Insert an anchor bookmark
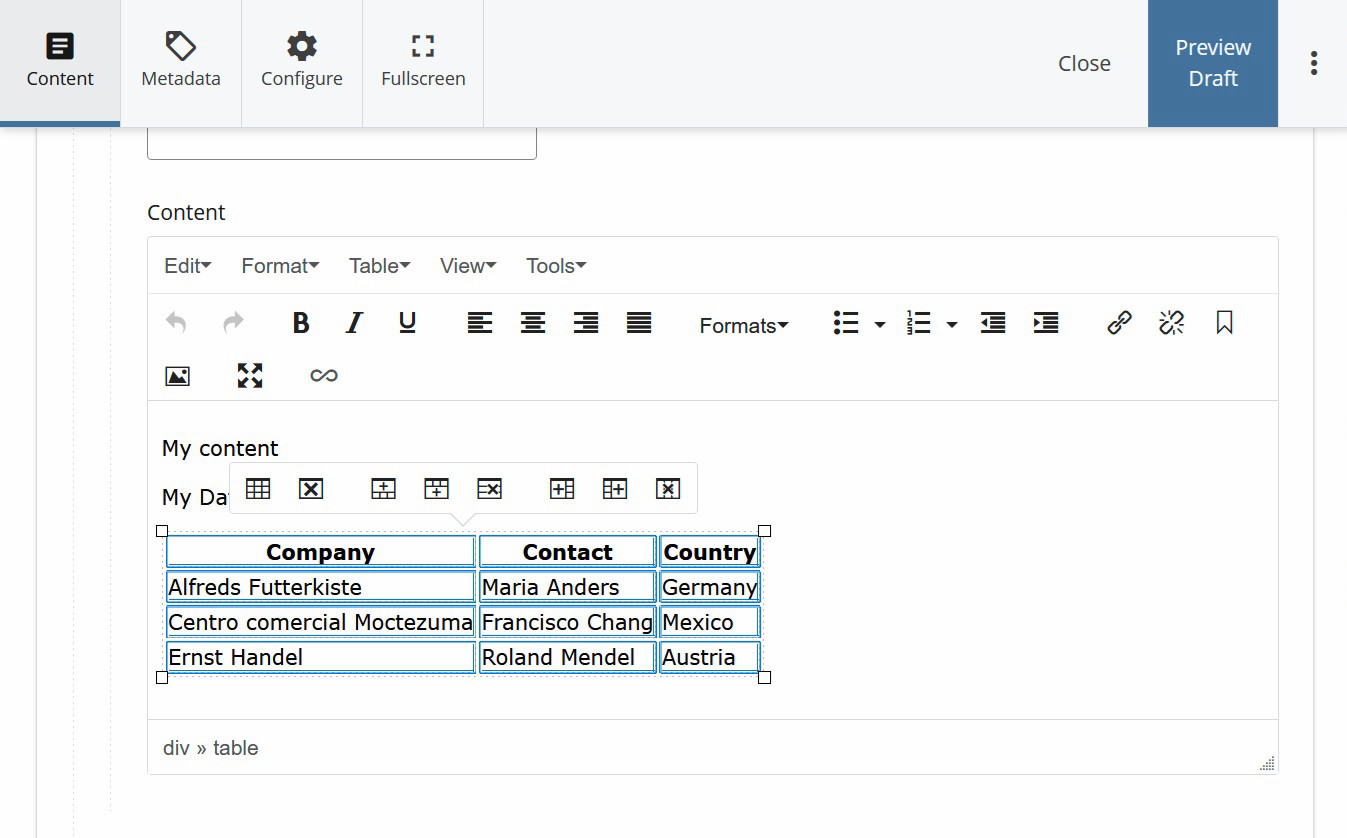The height and width of the screenshot is (838, 1347). pos(1224,323)
